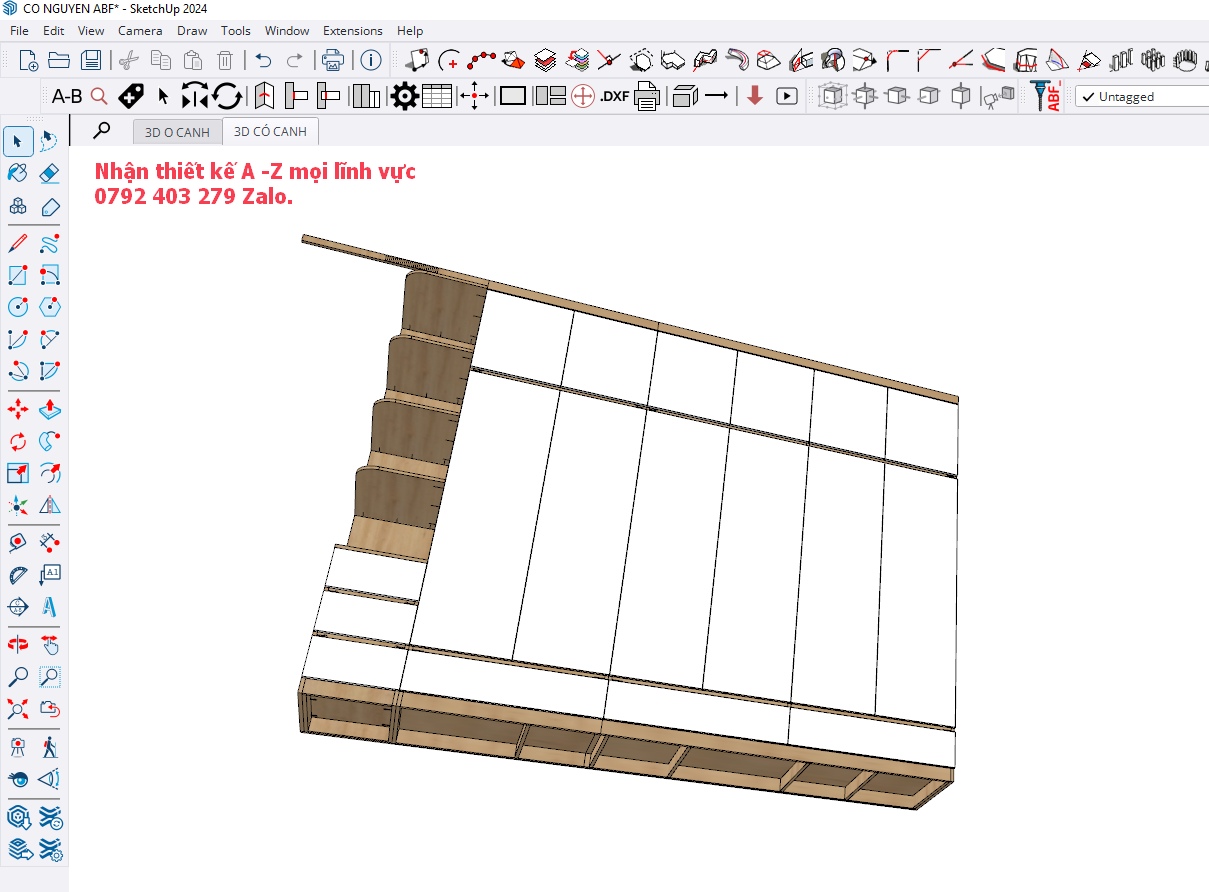The image size is (1209, 892).
Task: Select the Rotate tool
Action: coord(18,441)
